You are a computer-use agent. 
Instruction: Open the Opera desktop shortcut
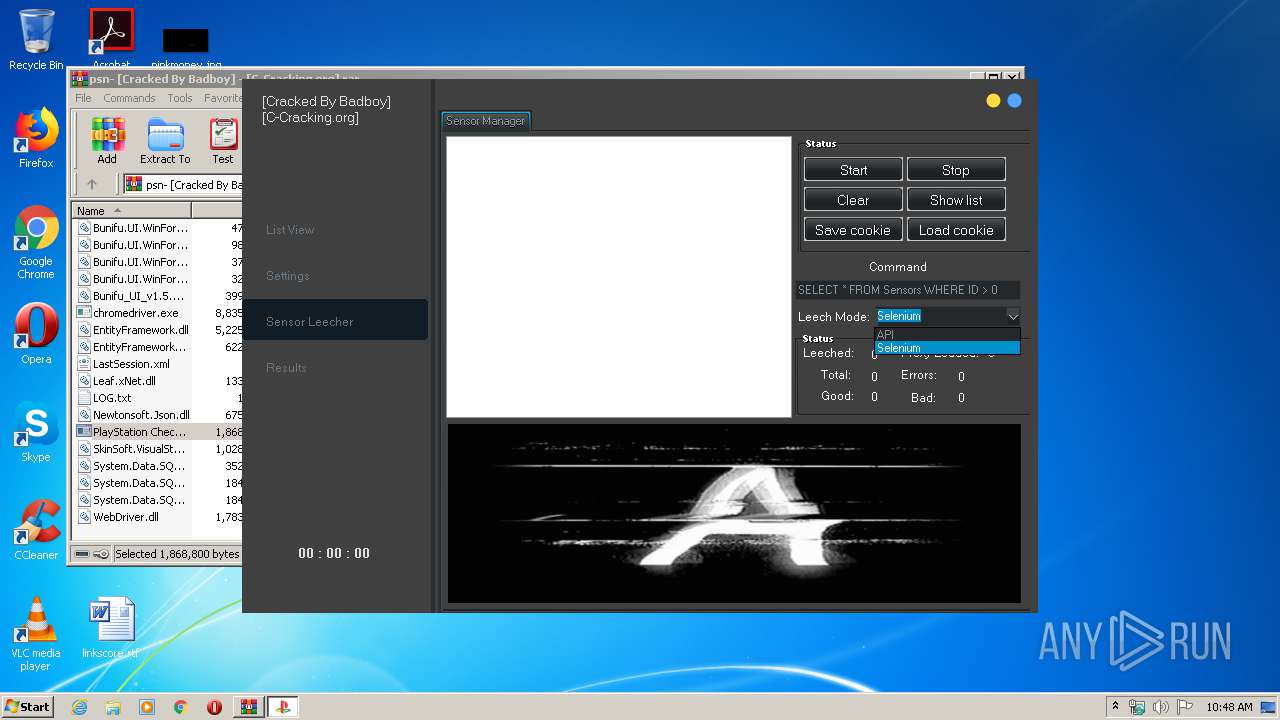click(x=36, y=334)
